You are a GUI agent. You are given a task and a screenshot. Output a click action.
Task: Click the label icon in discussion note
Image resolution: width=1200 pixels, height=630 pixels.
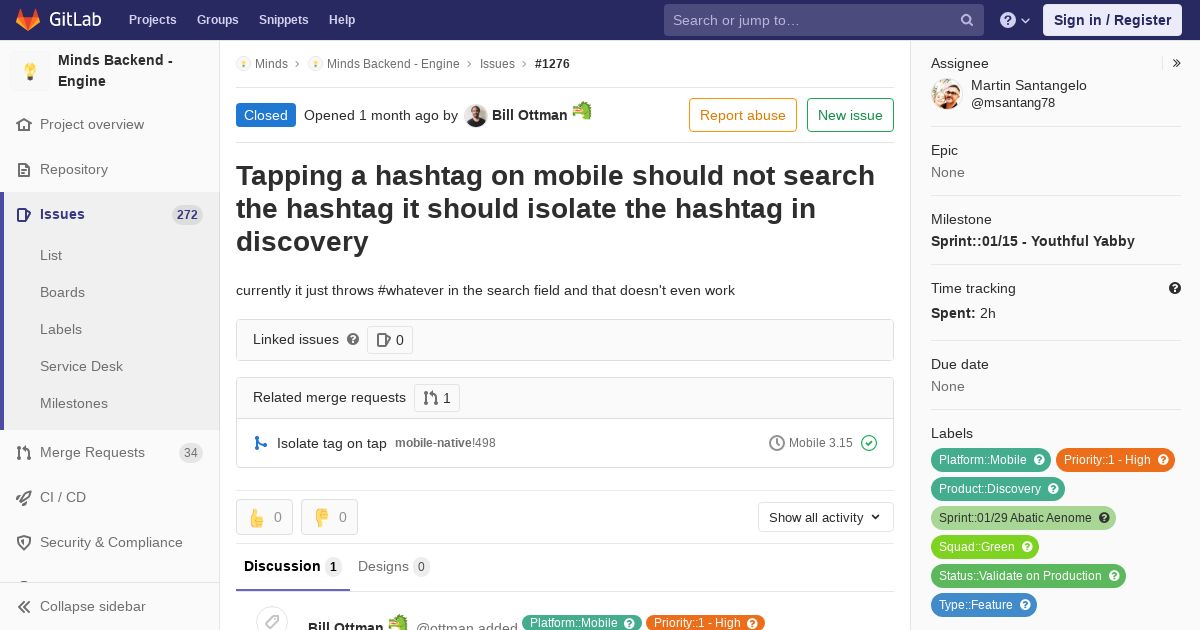[272, 622]
